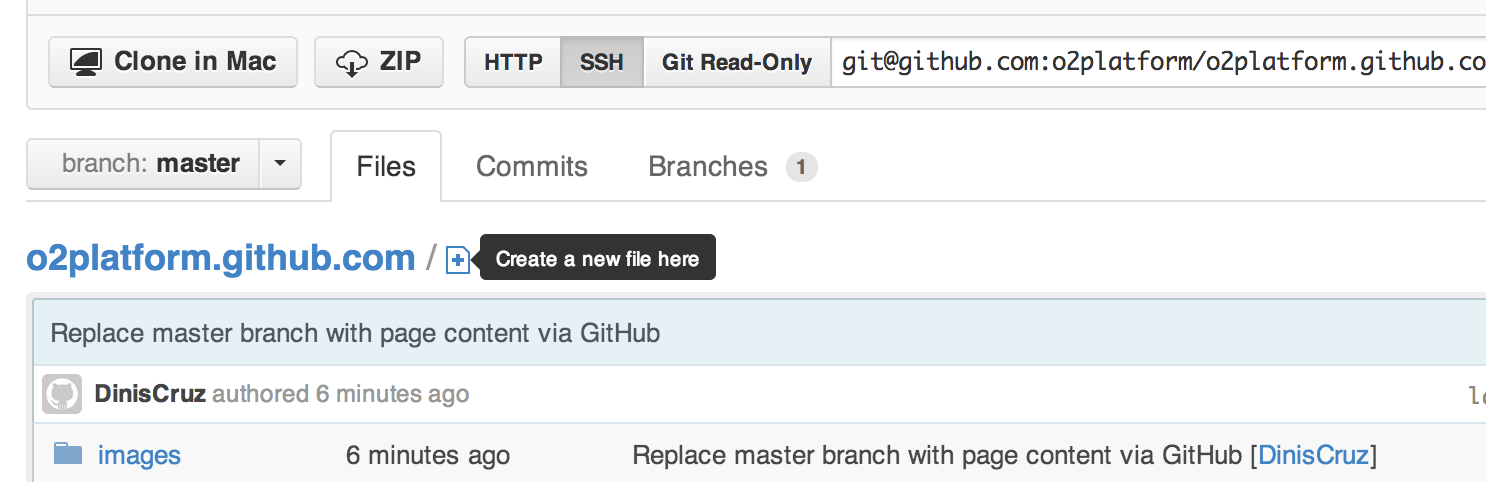Select the HTTP clone protocol
The height and width of the screenshot is (482, 1486).
[513, 62]
